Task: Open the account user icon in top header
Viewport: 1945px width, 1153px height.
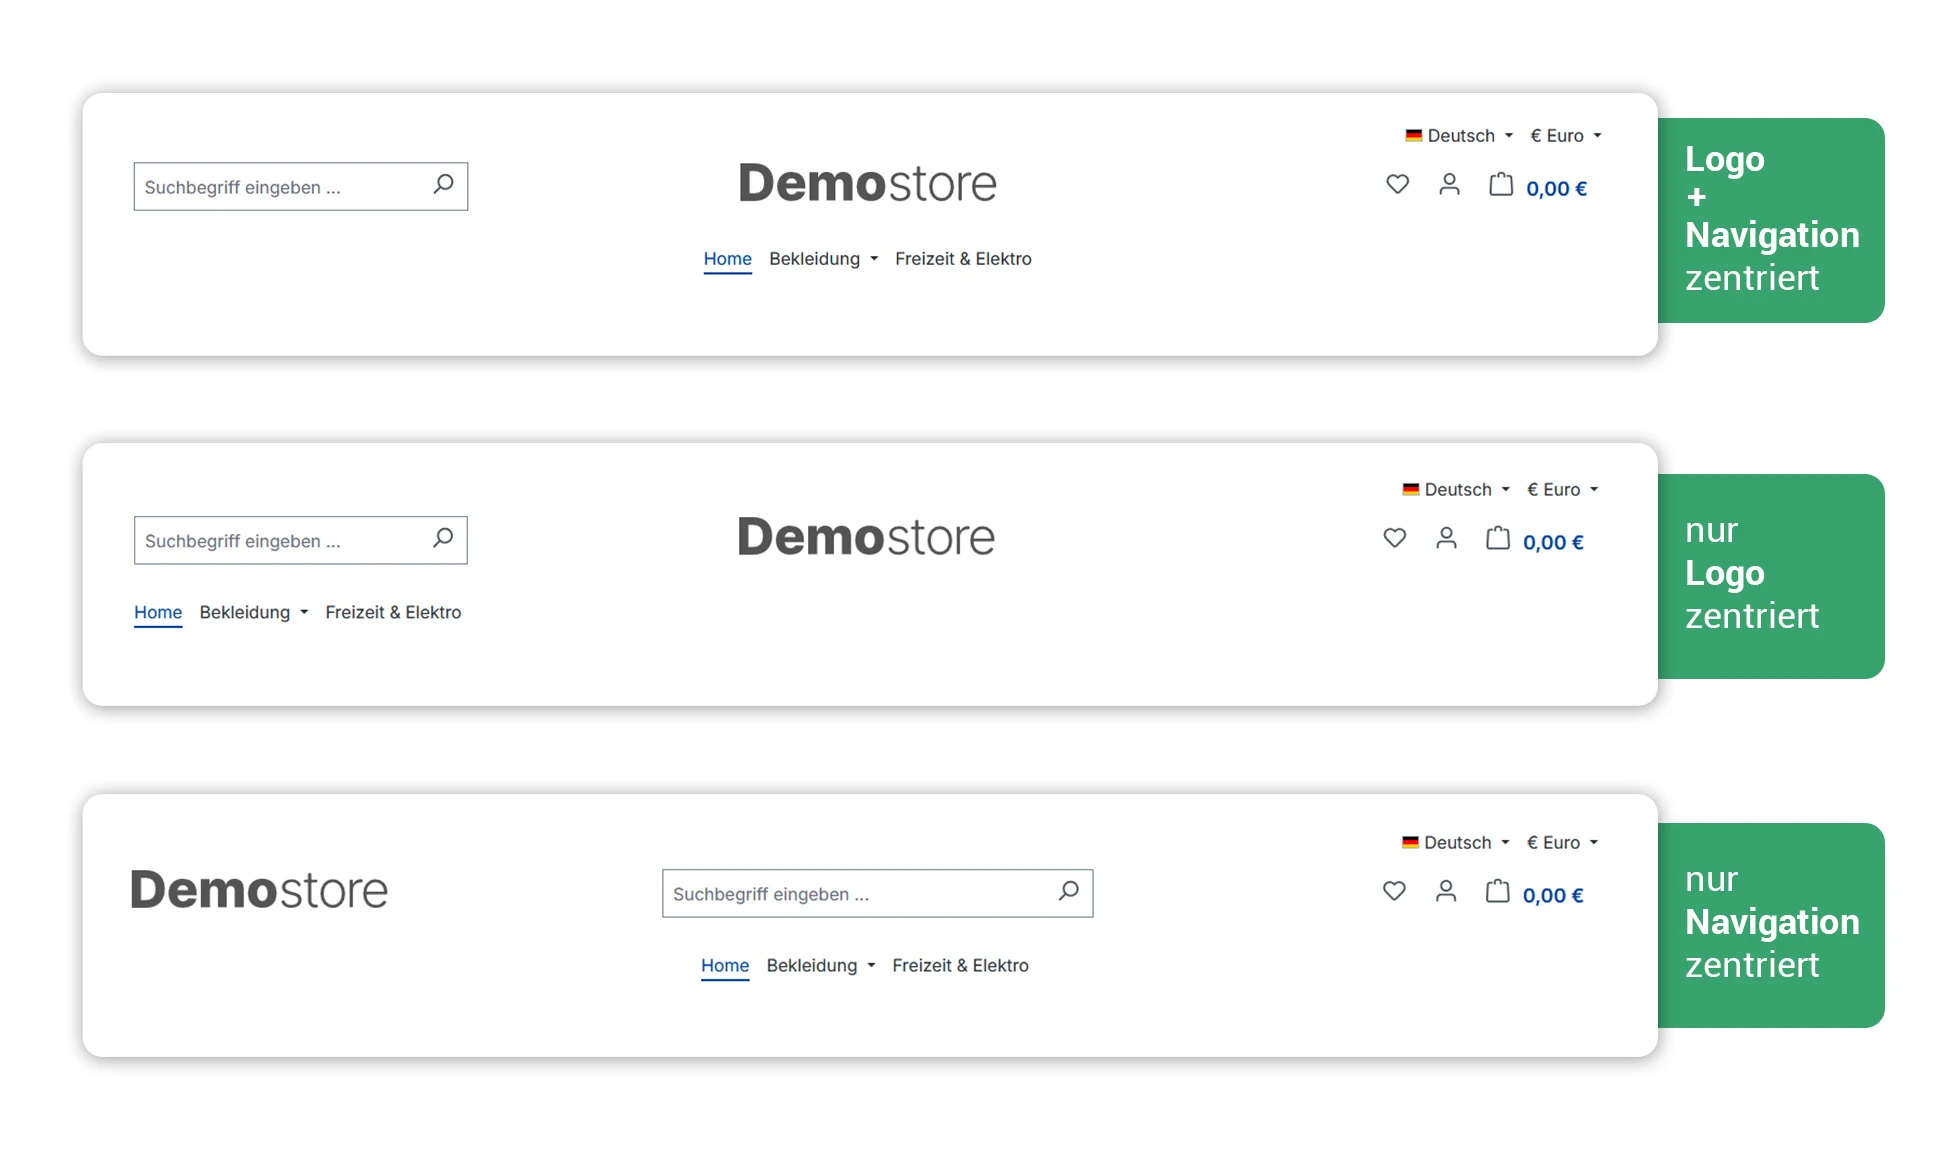Action: (x=1449, y=185)
